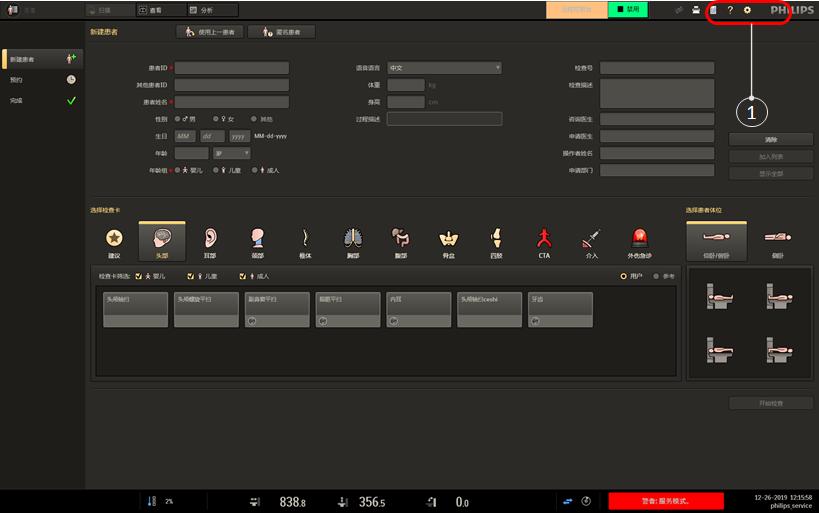Select the 头颅轴扫ceshi exam card
The image size is (819, 513).
pos(489,310)
